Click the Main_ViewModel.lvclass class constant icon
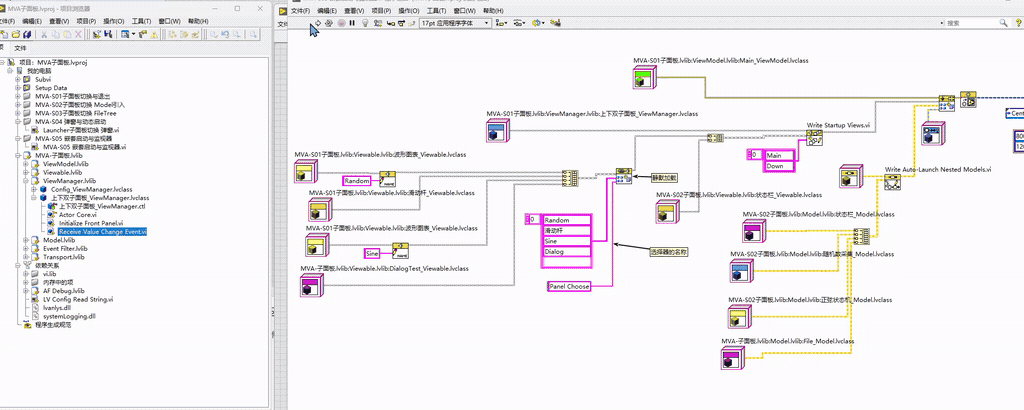 [x=644, y=78]
